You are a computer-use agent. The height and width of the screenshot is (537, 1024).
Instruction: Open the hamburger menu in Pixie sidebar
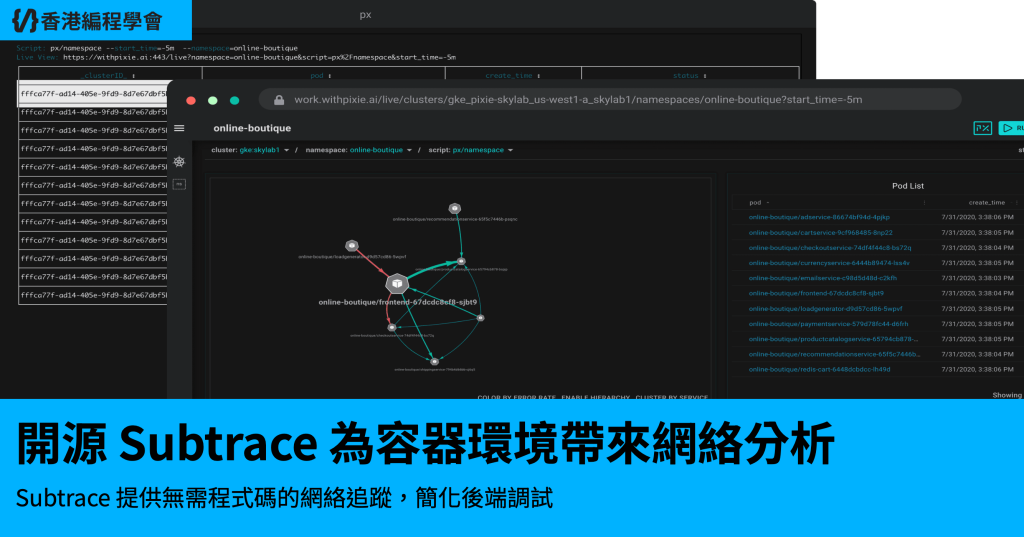coord(179,129)
